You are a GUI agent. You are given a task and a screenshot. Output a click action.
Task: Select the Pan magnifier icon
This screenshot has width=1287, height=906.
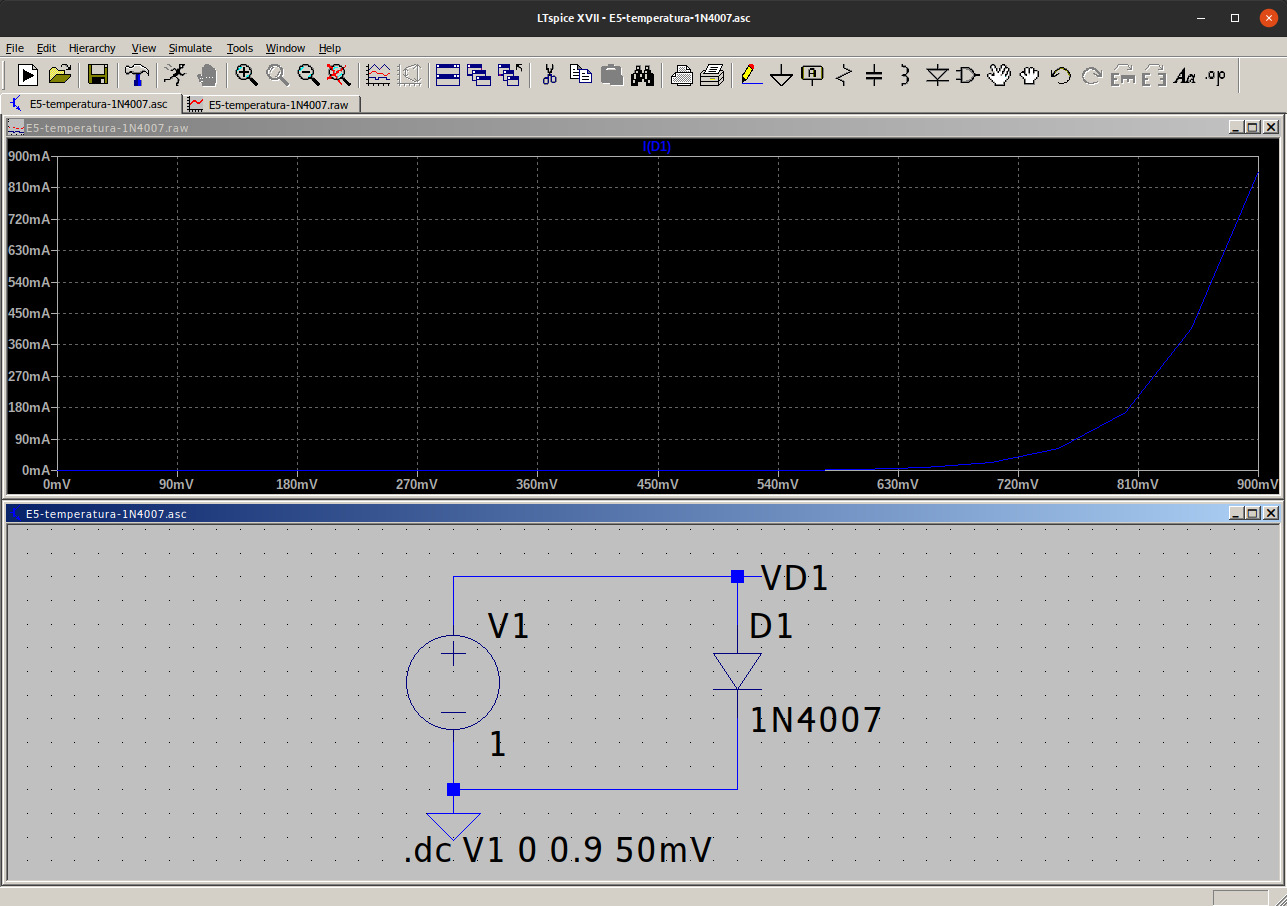click(277, 74)
